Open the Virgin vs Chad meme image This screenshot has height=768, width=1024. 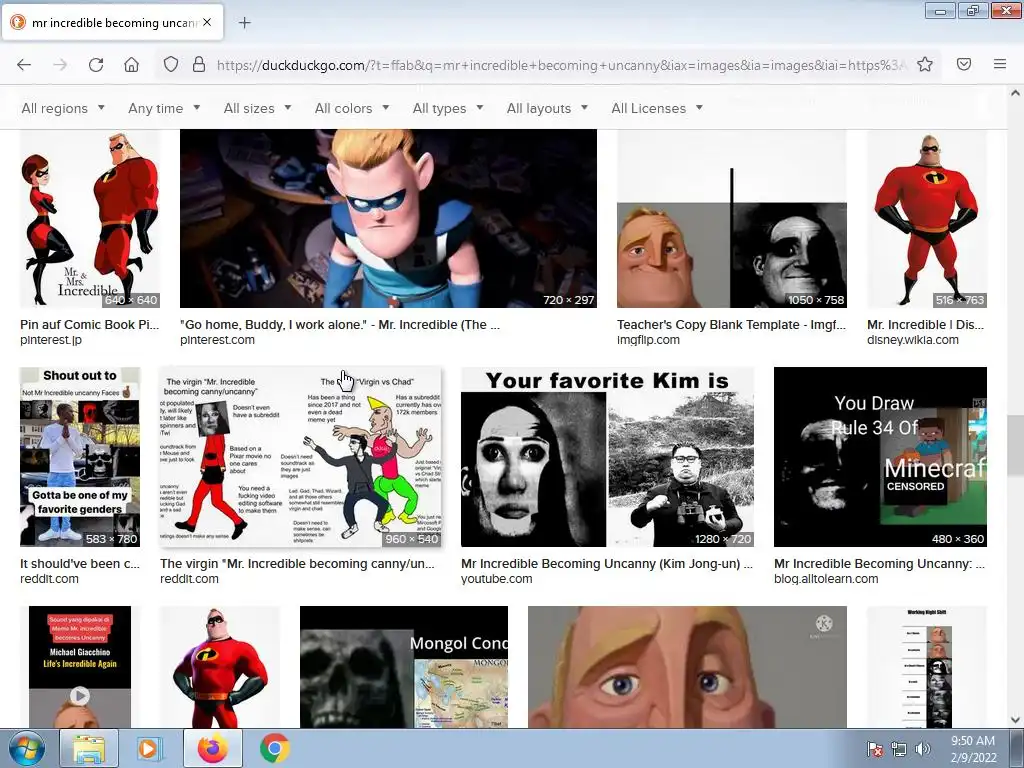[300, 456]
